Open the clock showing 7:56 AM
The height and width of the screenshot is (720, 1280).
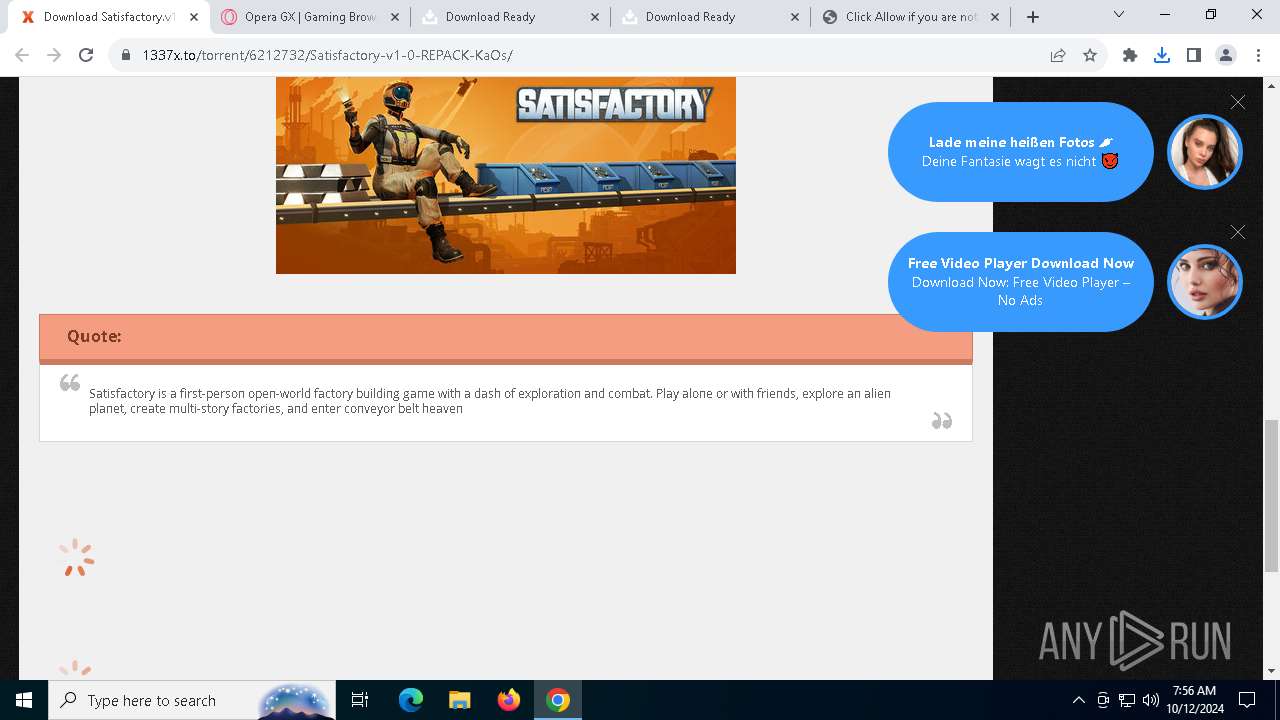coord(1193,700)
